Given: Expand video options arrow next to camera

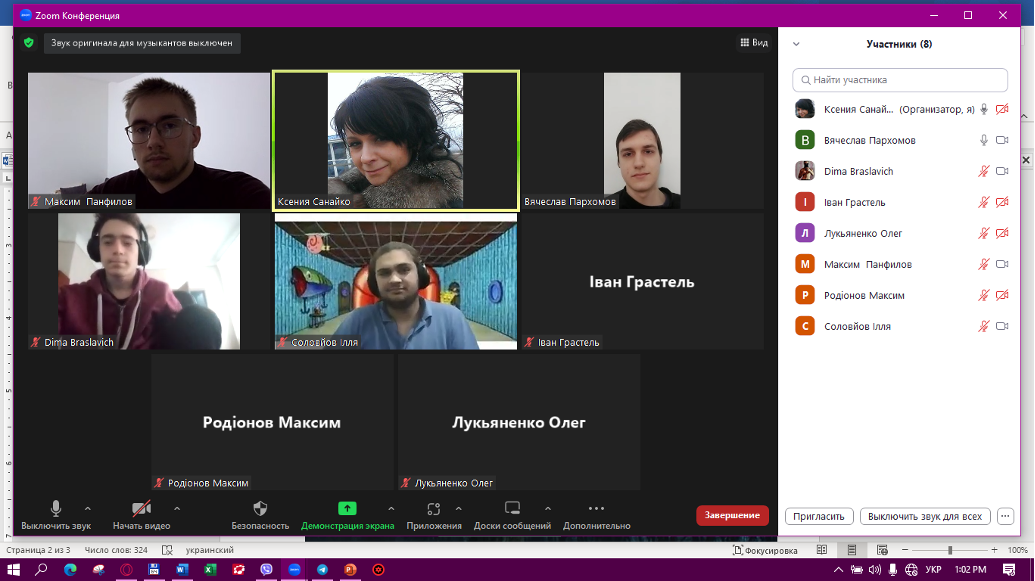Looking at the screenshot, I should [x=177, y=508].
